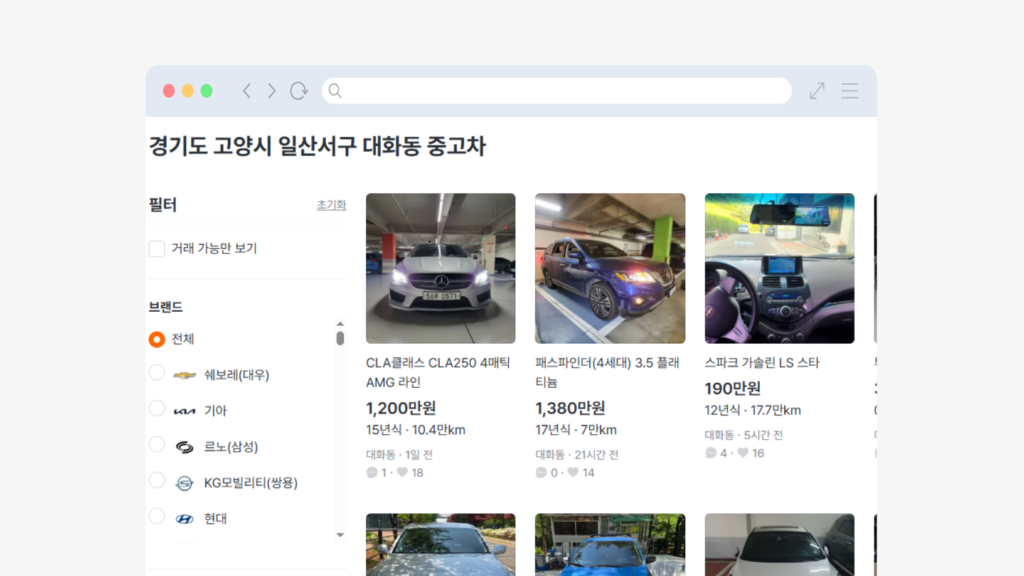Select the 쉐보레(대우) radio button
Image resolution: width=1024 pixels, height=576 pixels.
pyautogui.click(x=157, y=372)
